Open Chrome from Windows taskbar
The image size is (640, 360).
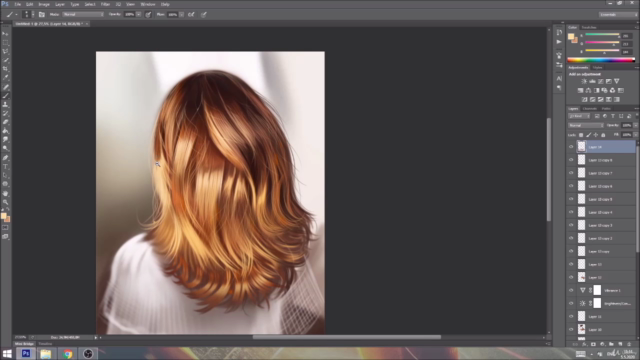coord(68,353)
